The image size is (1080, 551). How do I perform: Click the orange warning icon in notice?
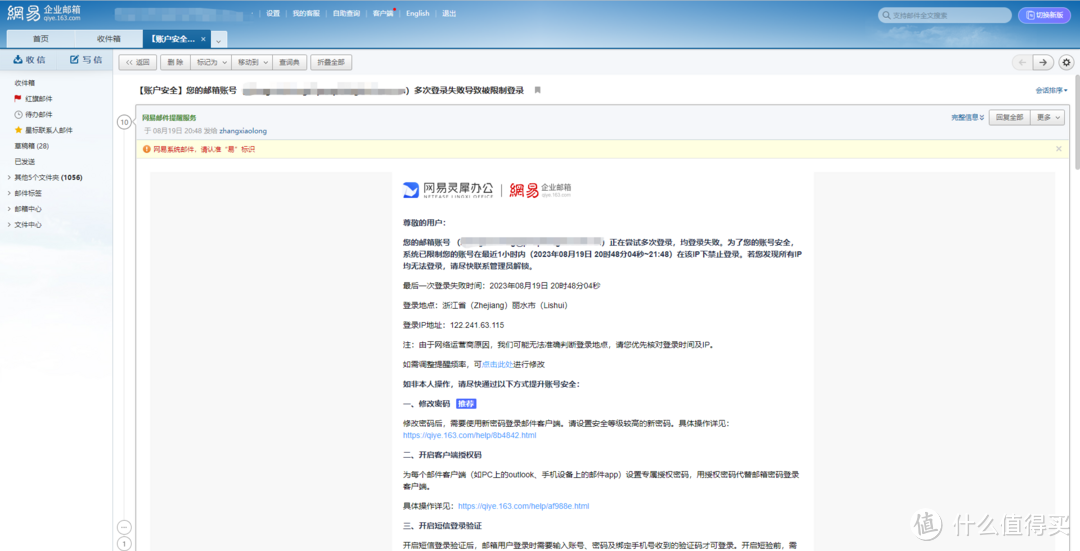tap(147, 149)
